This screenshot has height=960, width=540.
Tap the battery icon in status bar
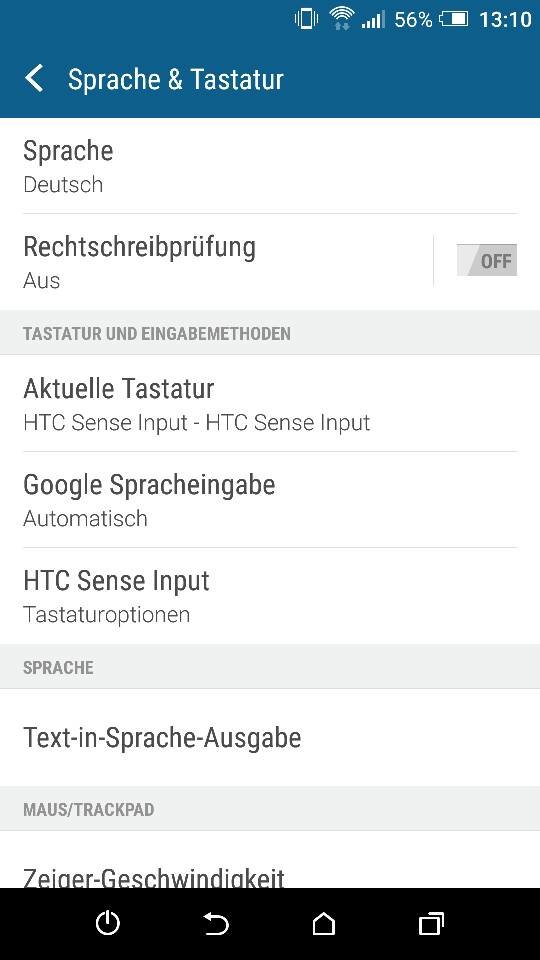point(454,20)
